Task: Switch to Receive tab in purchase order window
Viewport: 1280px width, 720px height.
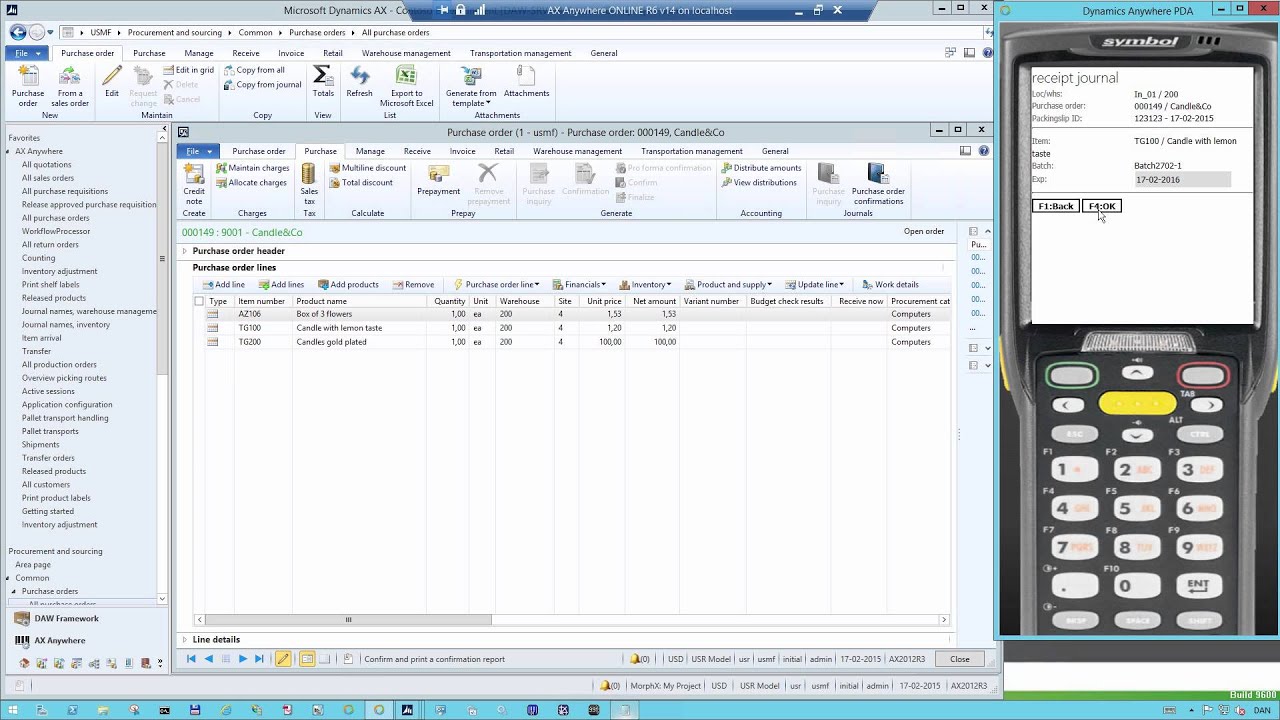Action: (417, 151)
